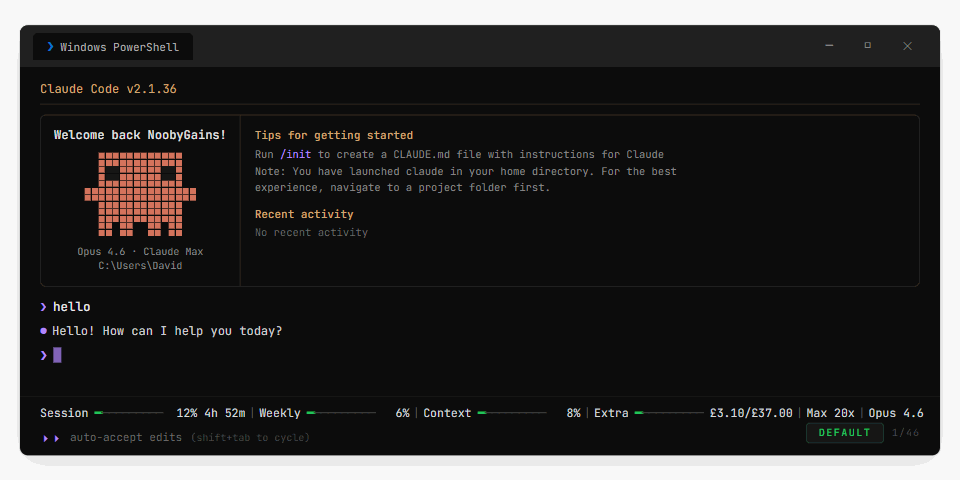The image size is (960, 480).
Task: Click the No recent activity text
Action: (x=312, y=233)
